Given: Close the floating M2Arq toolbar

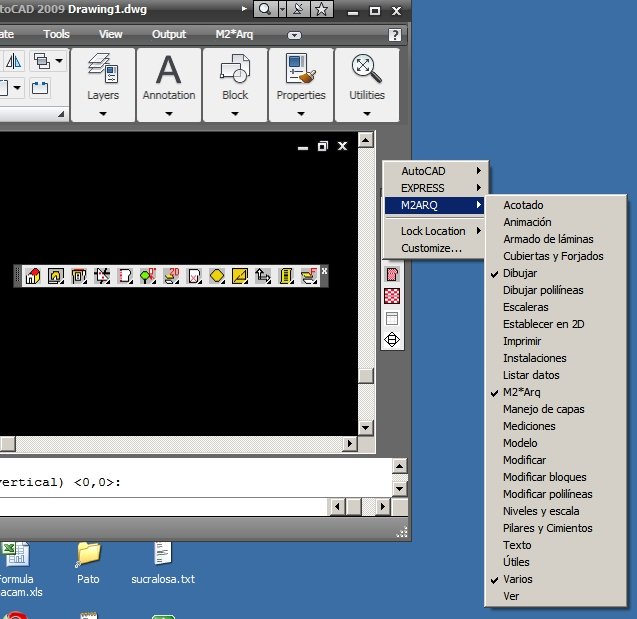Looking at the screenshot, I should click(324, 271).
